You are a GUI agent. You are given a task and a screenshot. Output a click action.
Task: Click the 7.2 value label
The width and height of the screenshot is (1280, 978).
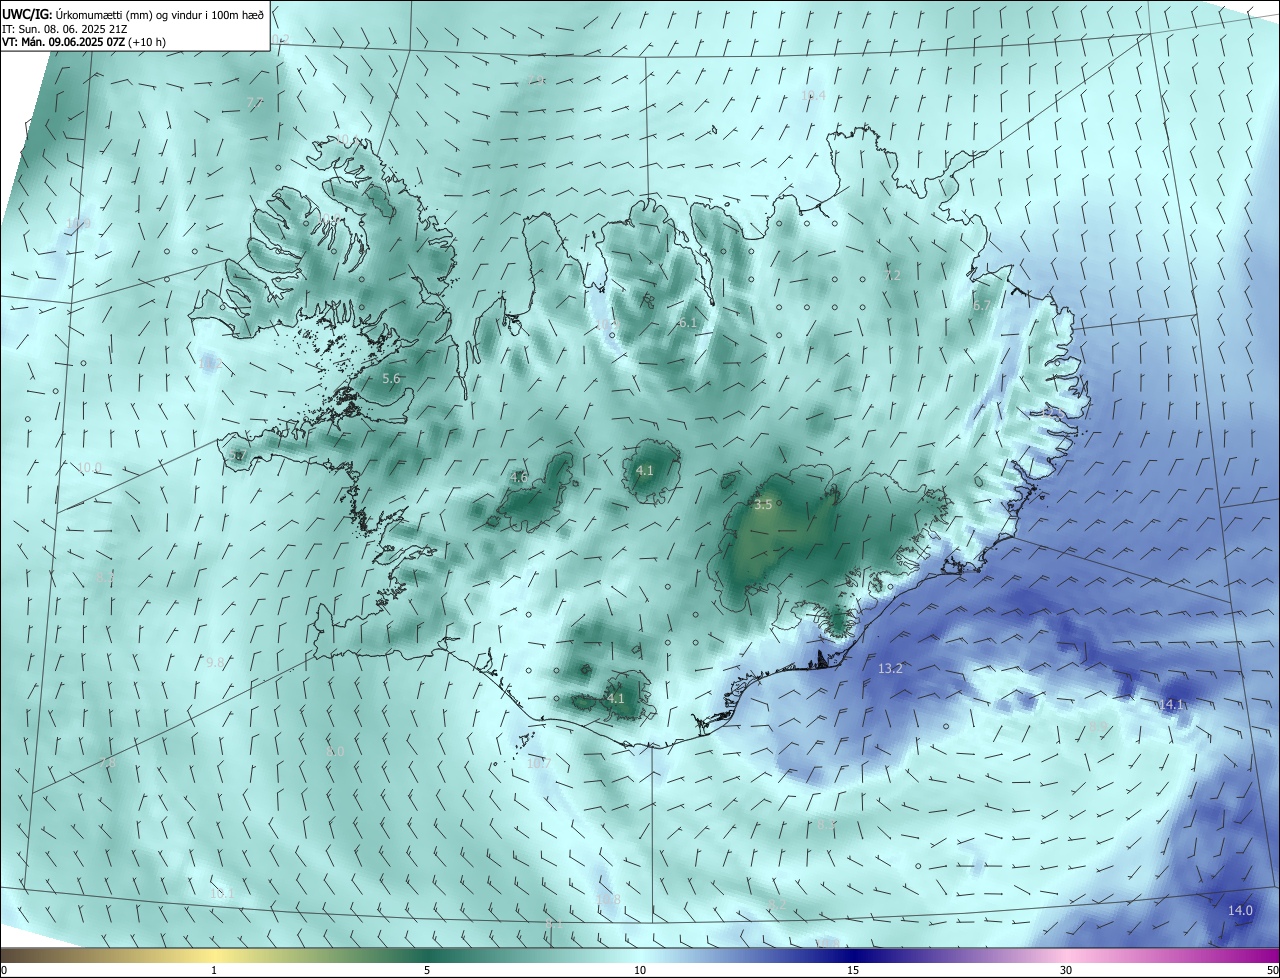(x=893, y=275)
